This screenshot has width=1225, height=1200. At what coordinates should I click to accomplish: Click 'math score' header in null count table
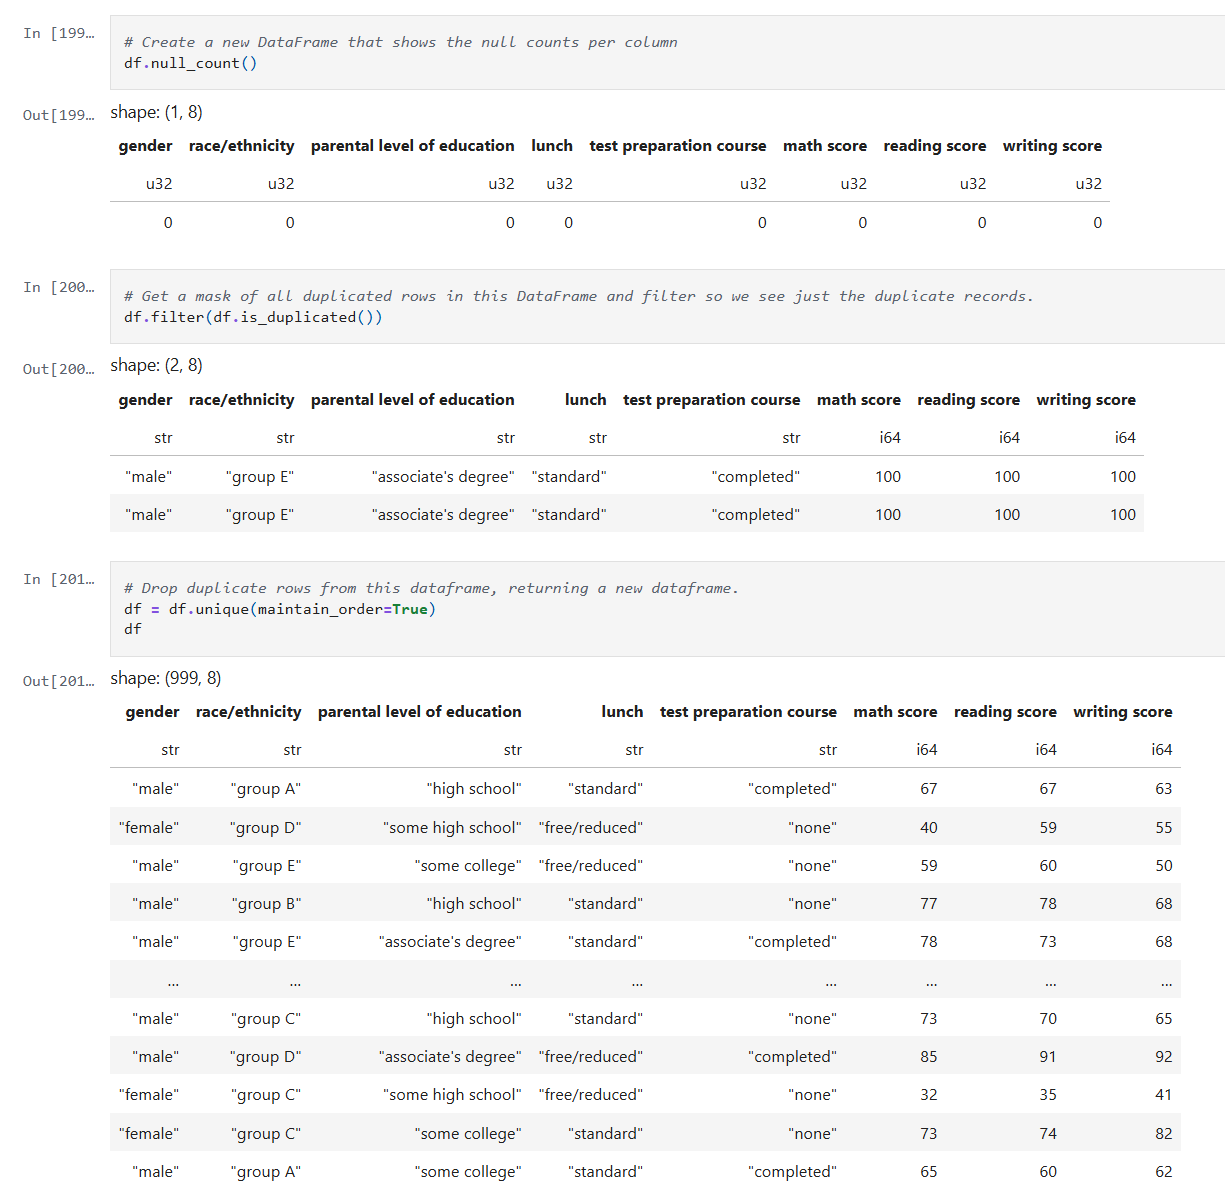click(x=824, y=146)
